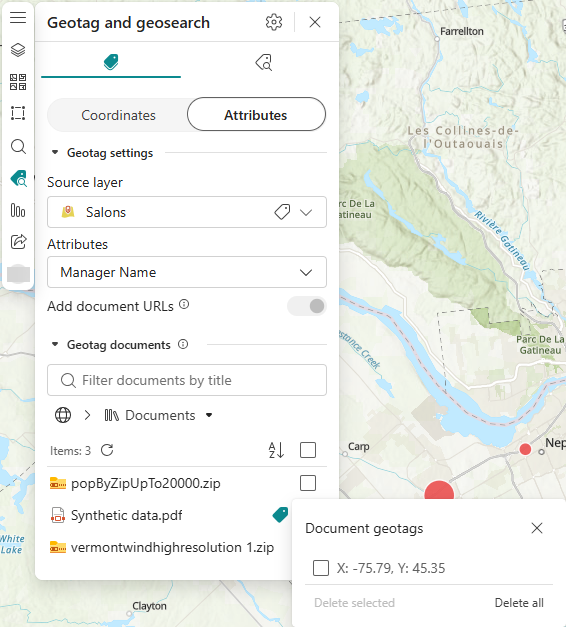Show info for Add document URLs
The image size is (566, 627).
coord(184,305)
